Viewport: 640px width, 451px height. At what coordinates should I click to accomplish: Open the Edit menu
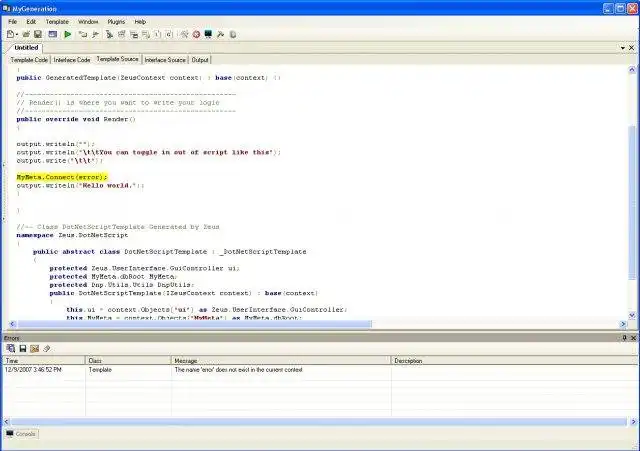[x=31, y=22]
